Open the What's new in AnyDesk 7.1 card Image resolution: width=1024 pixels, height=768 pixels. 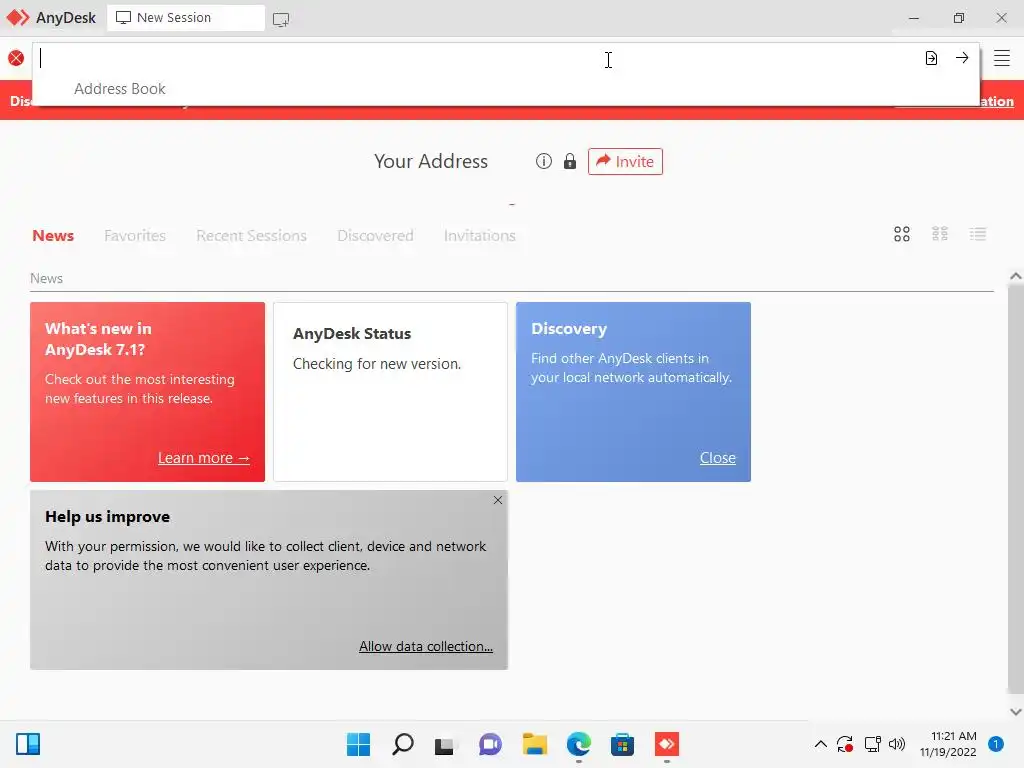[148, 392]
